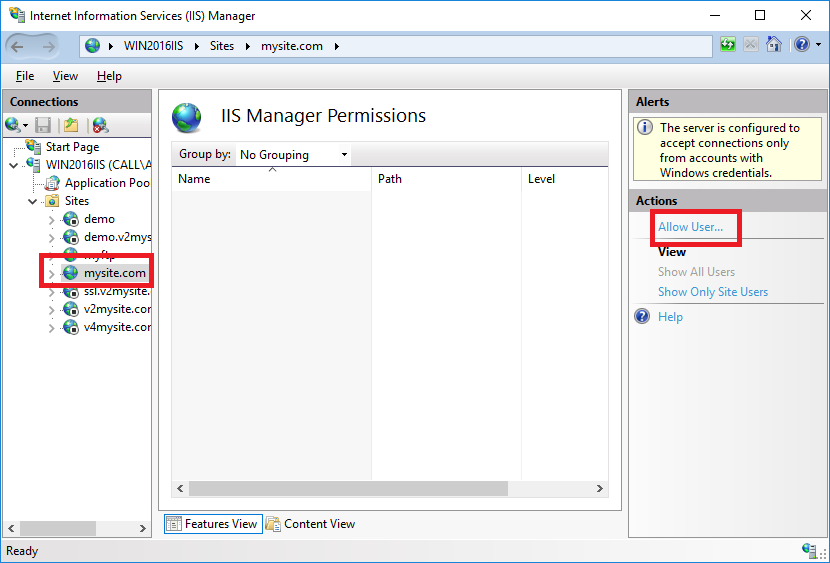Click the status bar network icon
830x563 pixels.
810,550
